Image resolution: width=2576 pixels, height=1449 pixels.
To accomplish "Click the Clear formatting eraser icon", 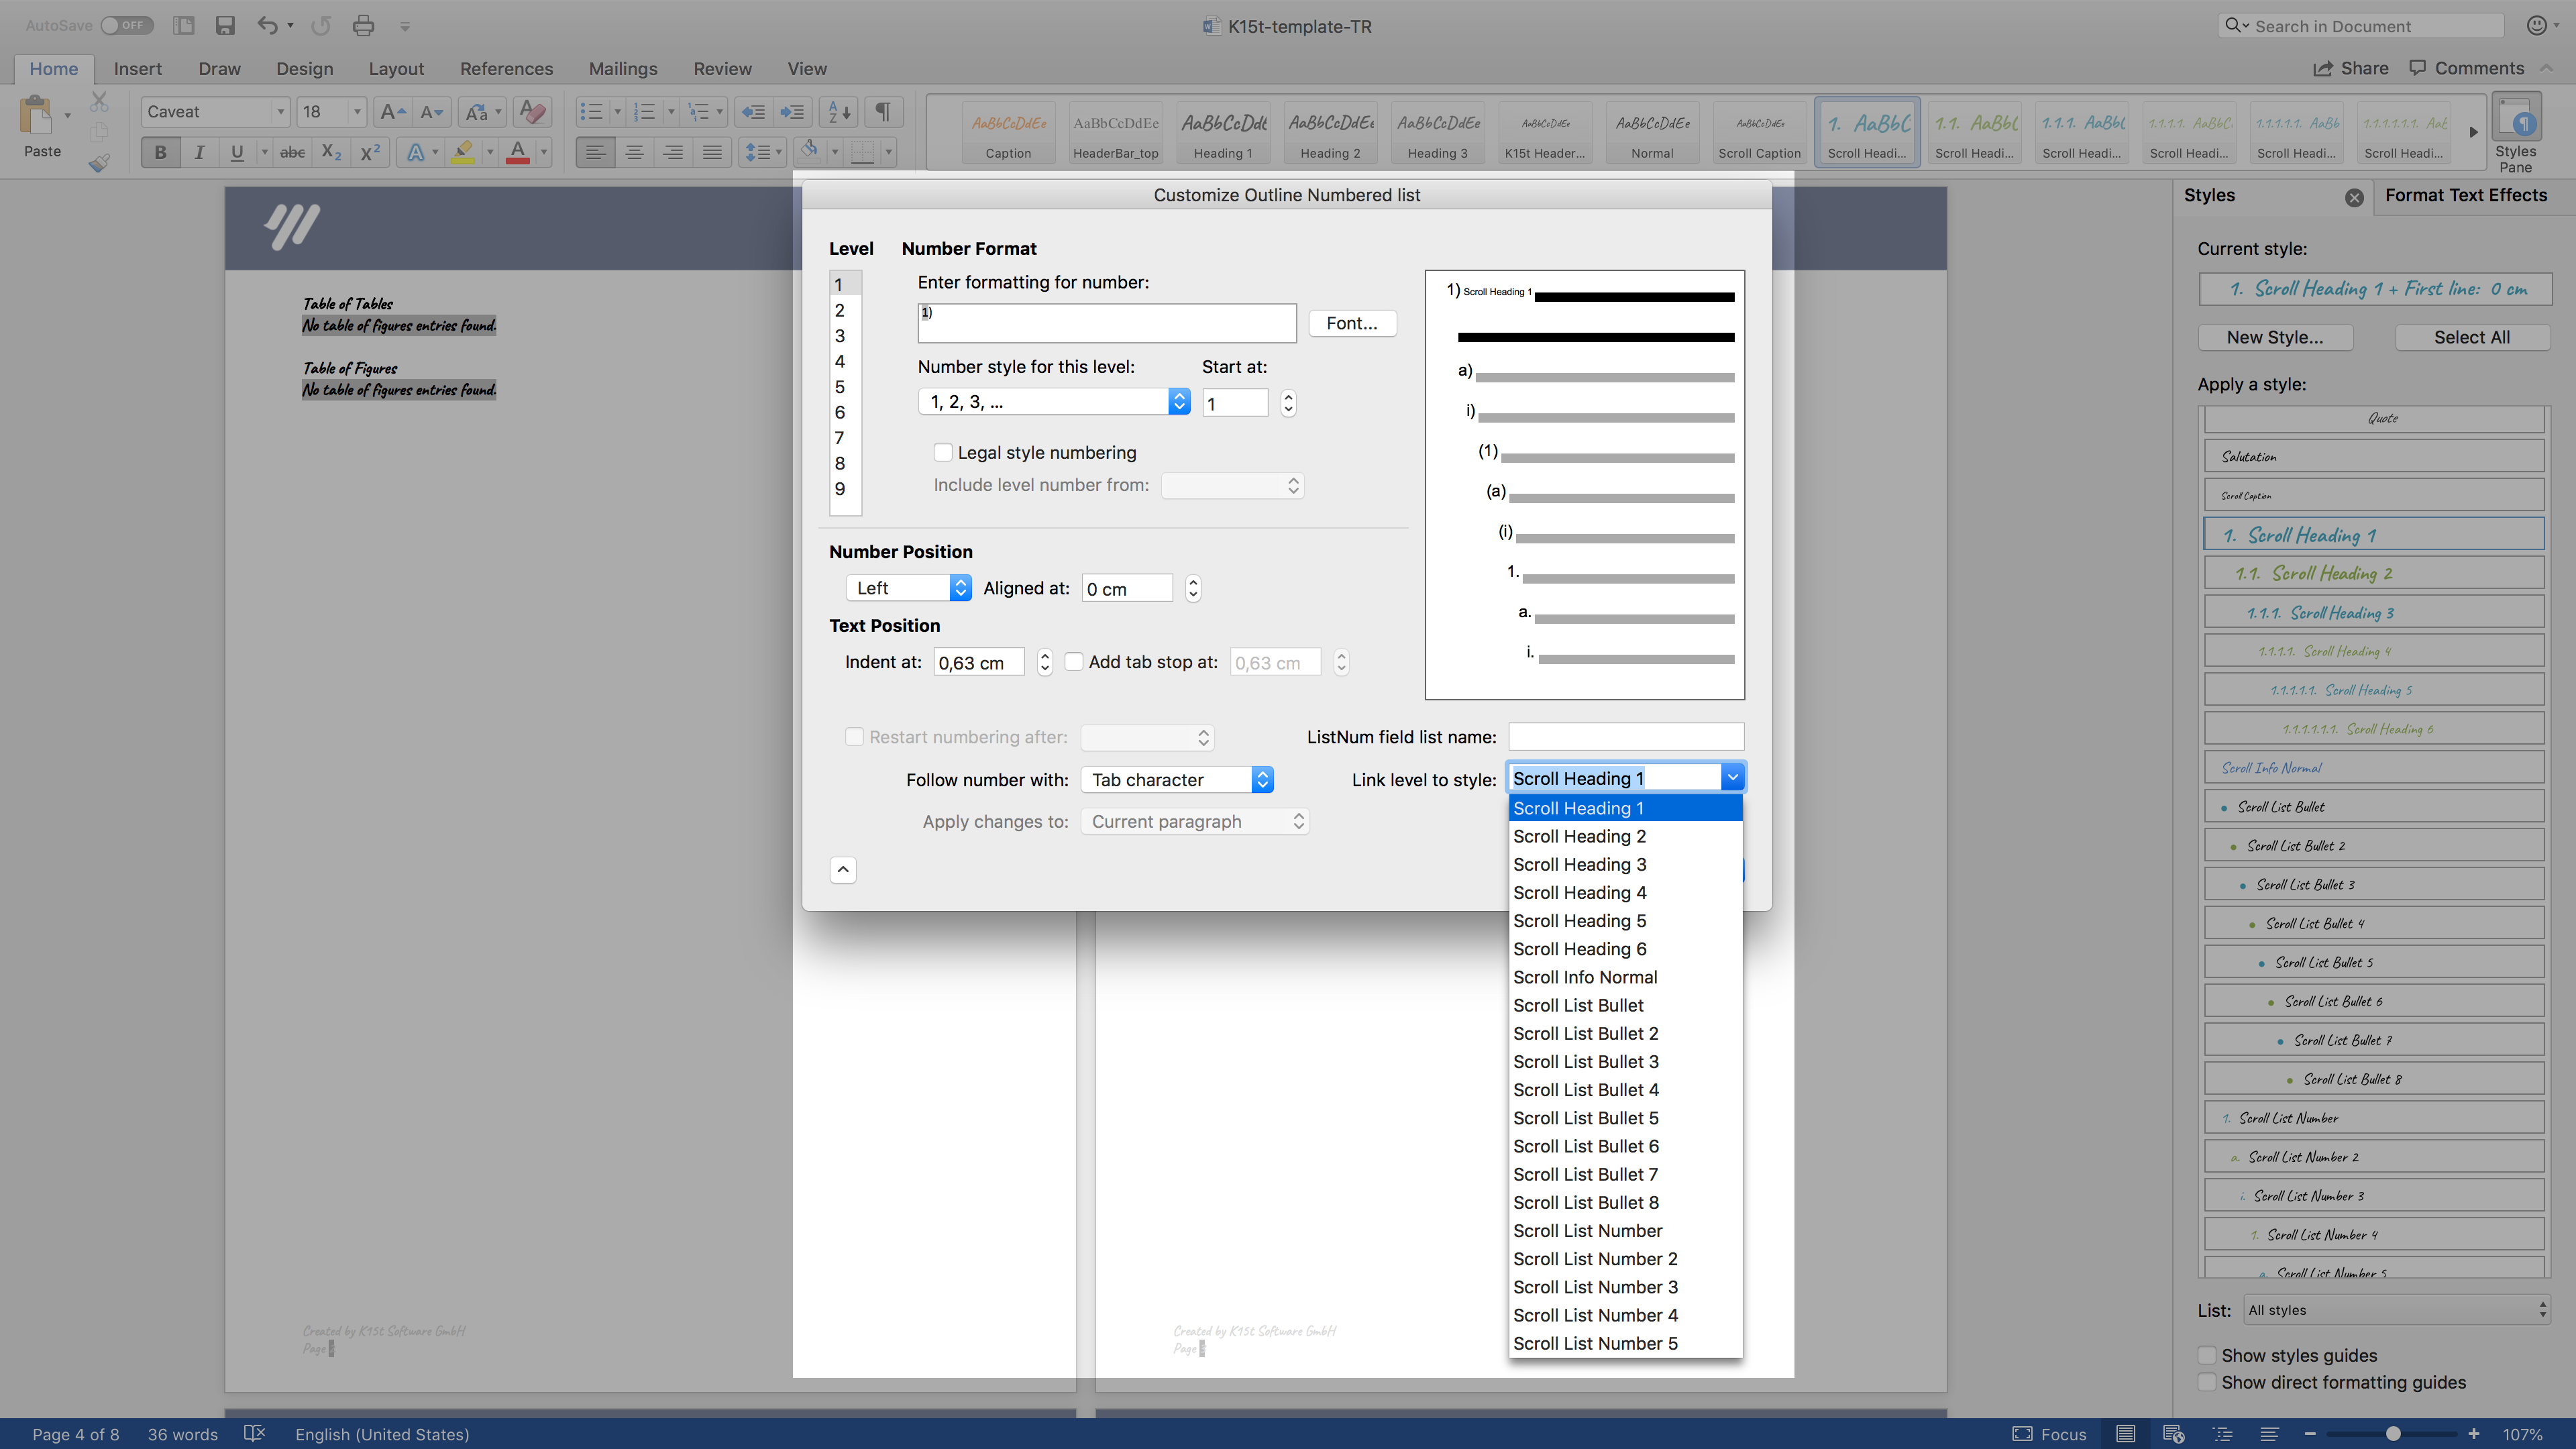I will click(x=533, y=112).
